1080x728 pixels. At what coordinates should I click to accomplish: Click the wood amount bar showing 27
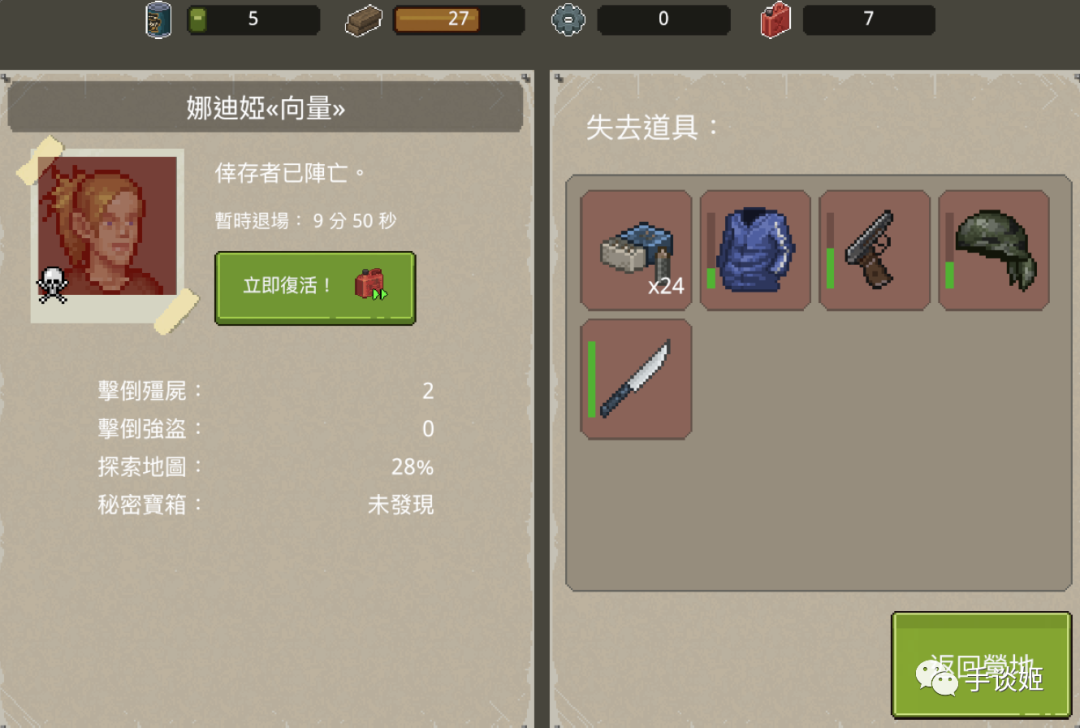pyautogui.click(x=459, y=19)
